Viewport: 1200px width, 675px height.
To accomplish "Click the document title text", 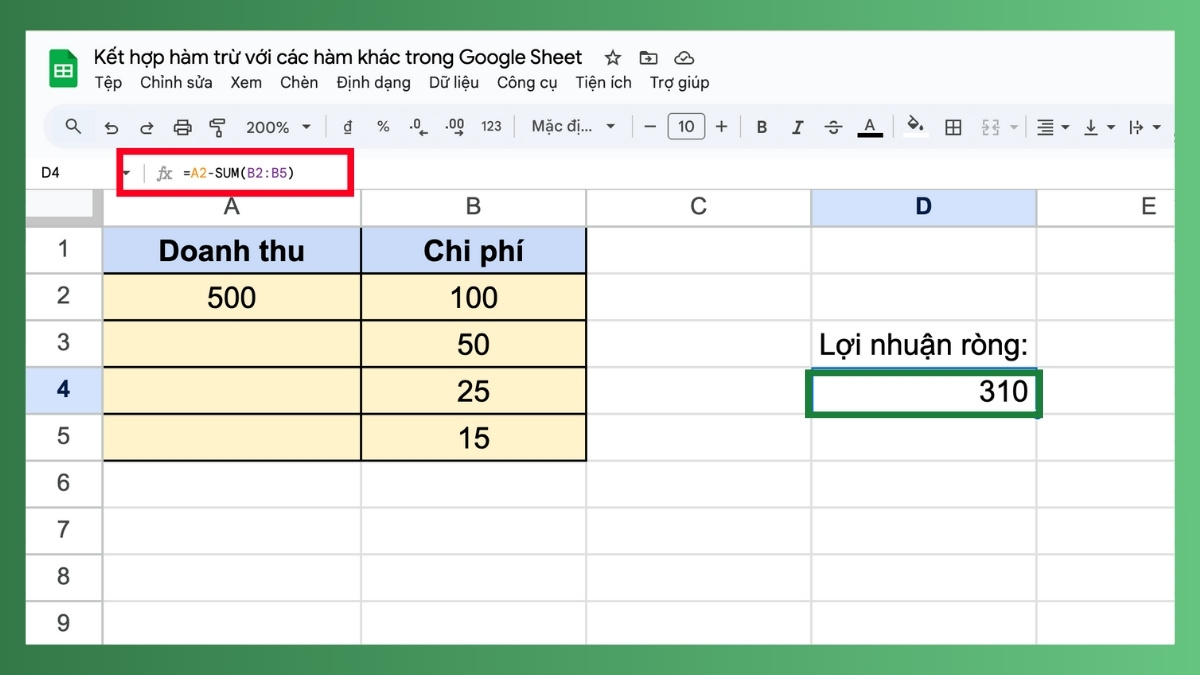I will 338,57.
